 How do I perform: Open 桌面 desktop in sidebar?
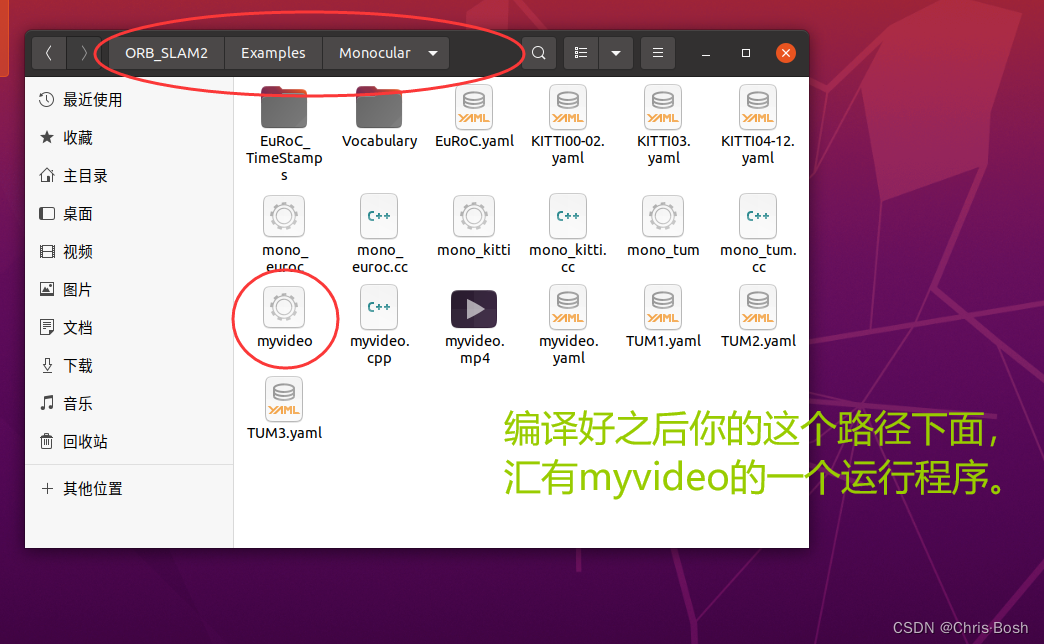point(129,214)
